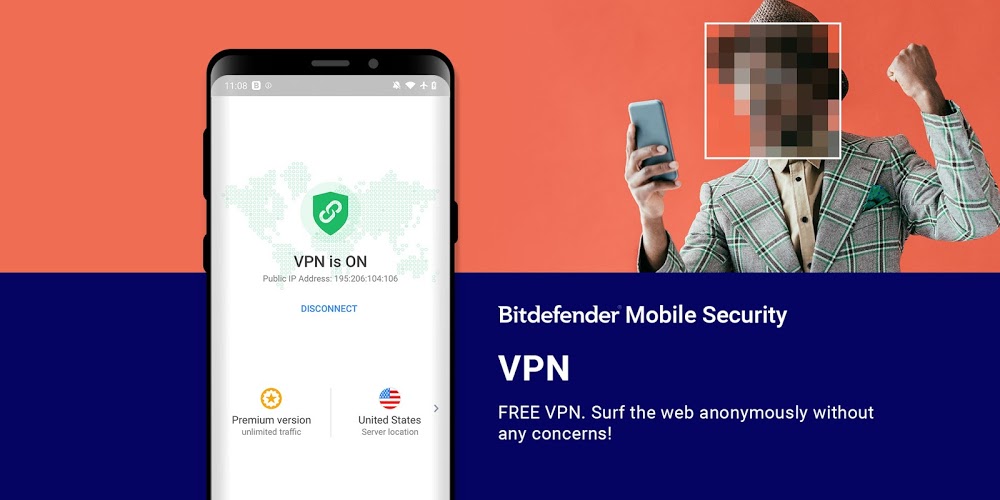This screenshot has height=500, width=1000.
Task: Click the 11:08 clock in status bar
Action: click(235, 85)
